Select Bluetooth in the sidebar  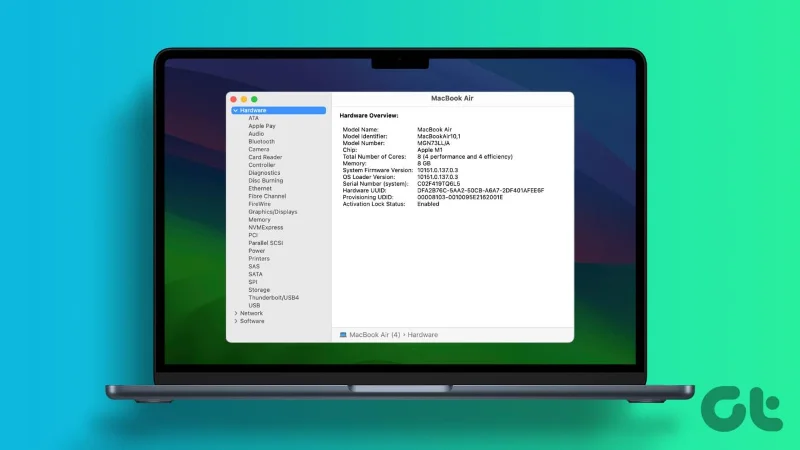point(261,141)
